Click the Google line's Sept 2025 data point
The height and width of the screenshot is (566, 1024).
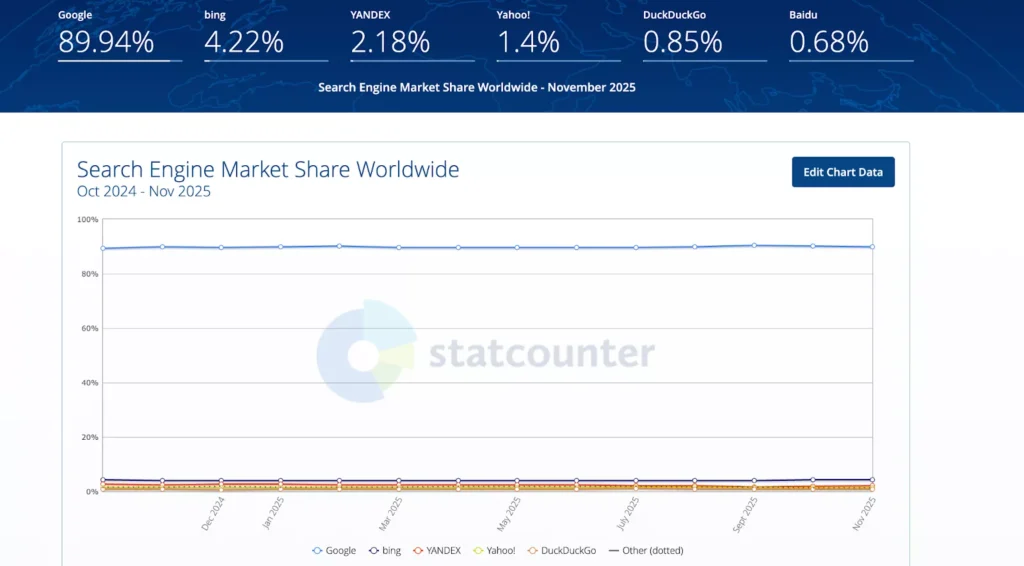point(754,245)
